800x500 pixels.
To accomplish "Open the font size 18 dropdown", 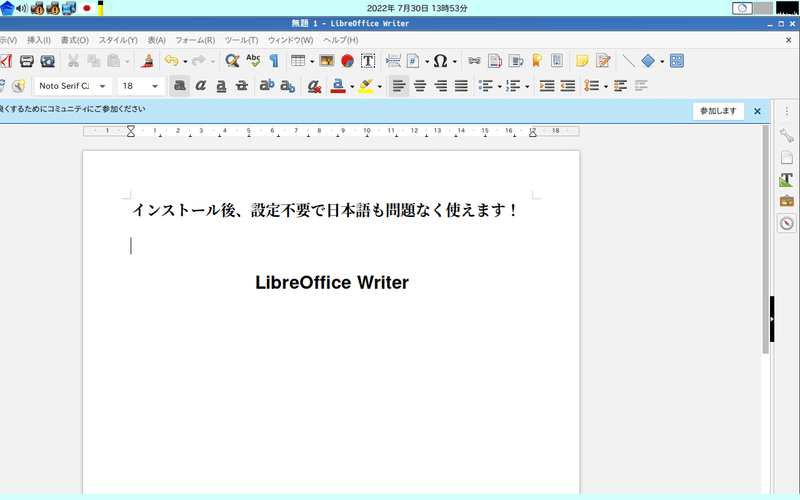I will point(155,86).
